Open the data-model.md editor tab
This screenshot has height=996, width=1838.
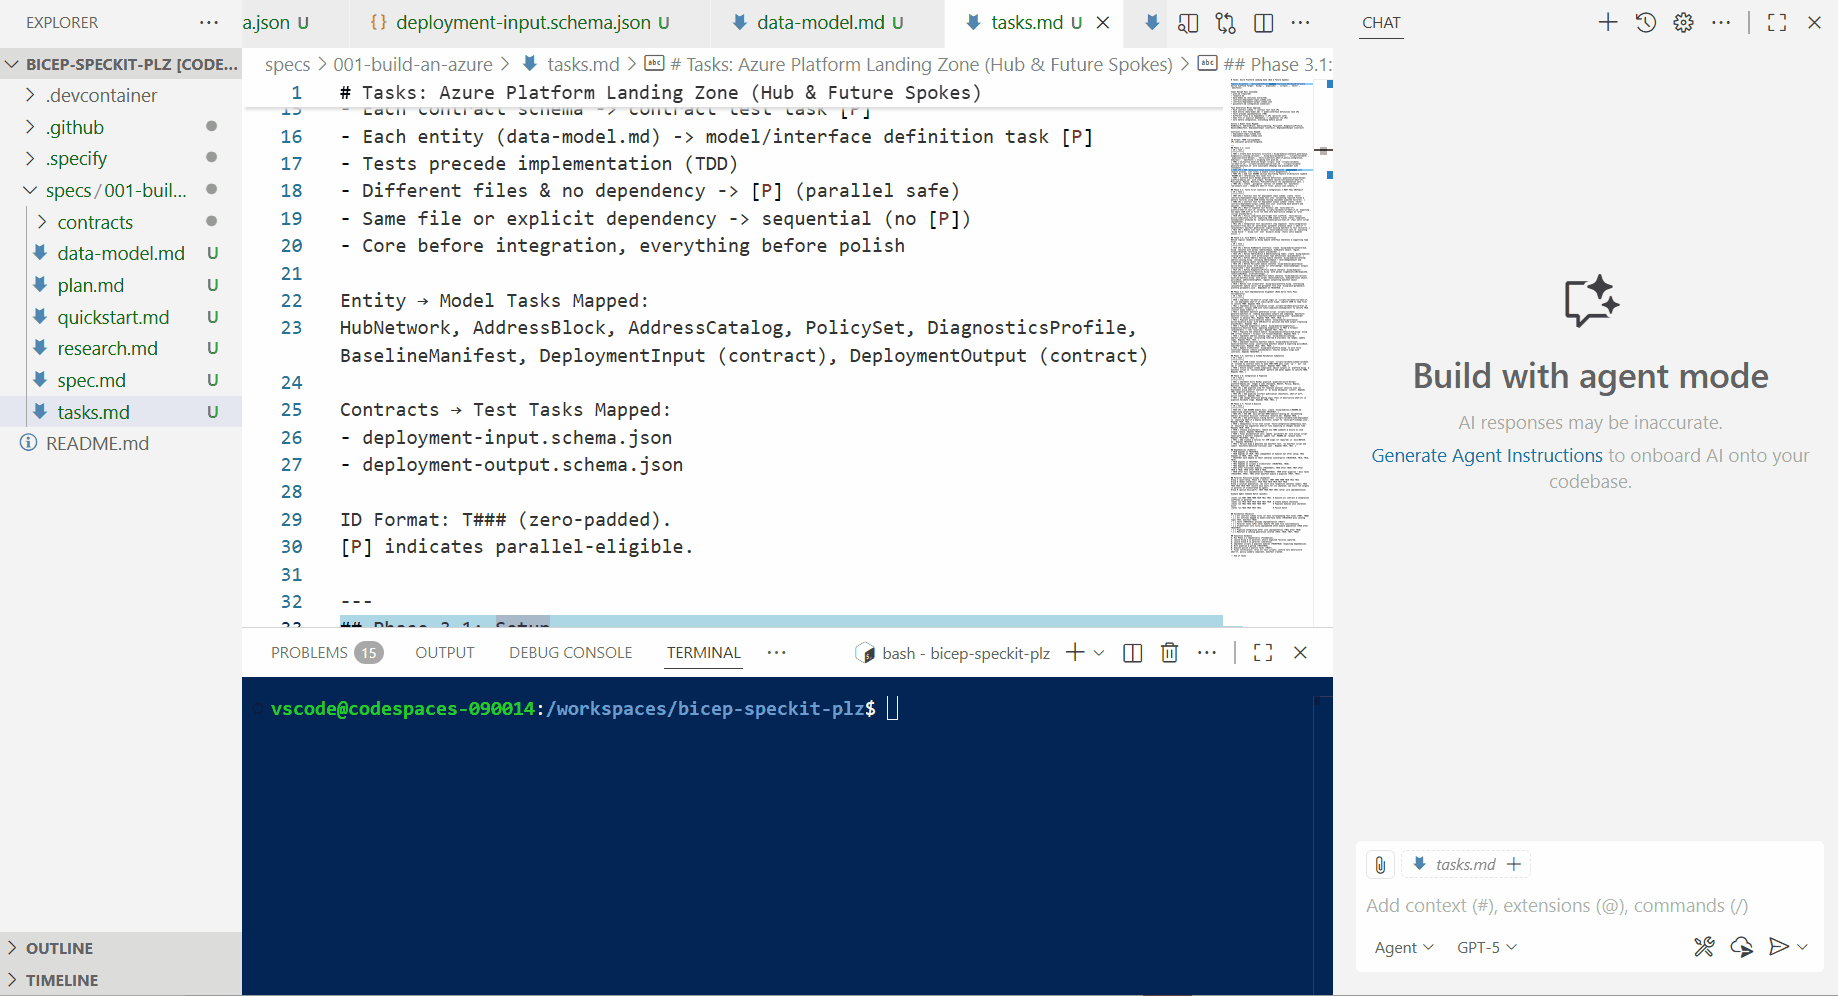[x=819, y=23]
